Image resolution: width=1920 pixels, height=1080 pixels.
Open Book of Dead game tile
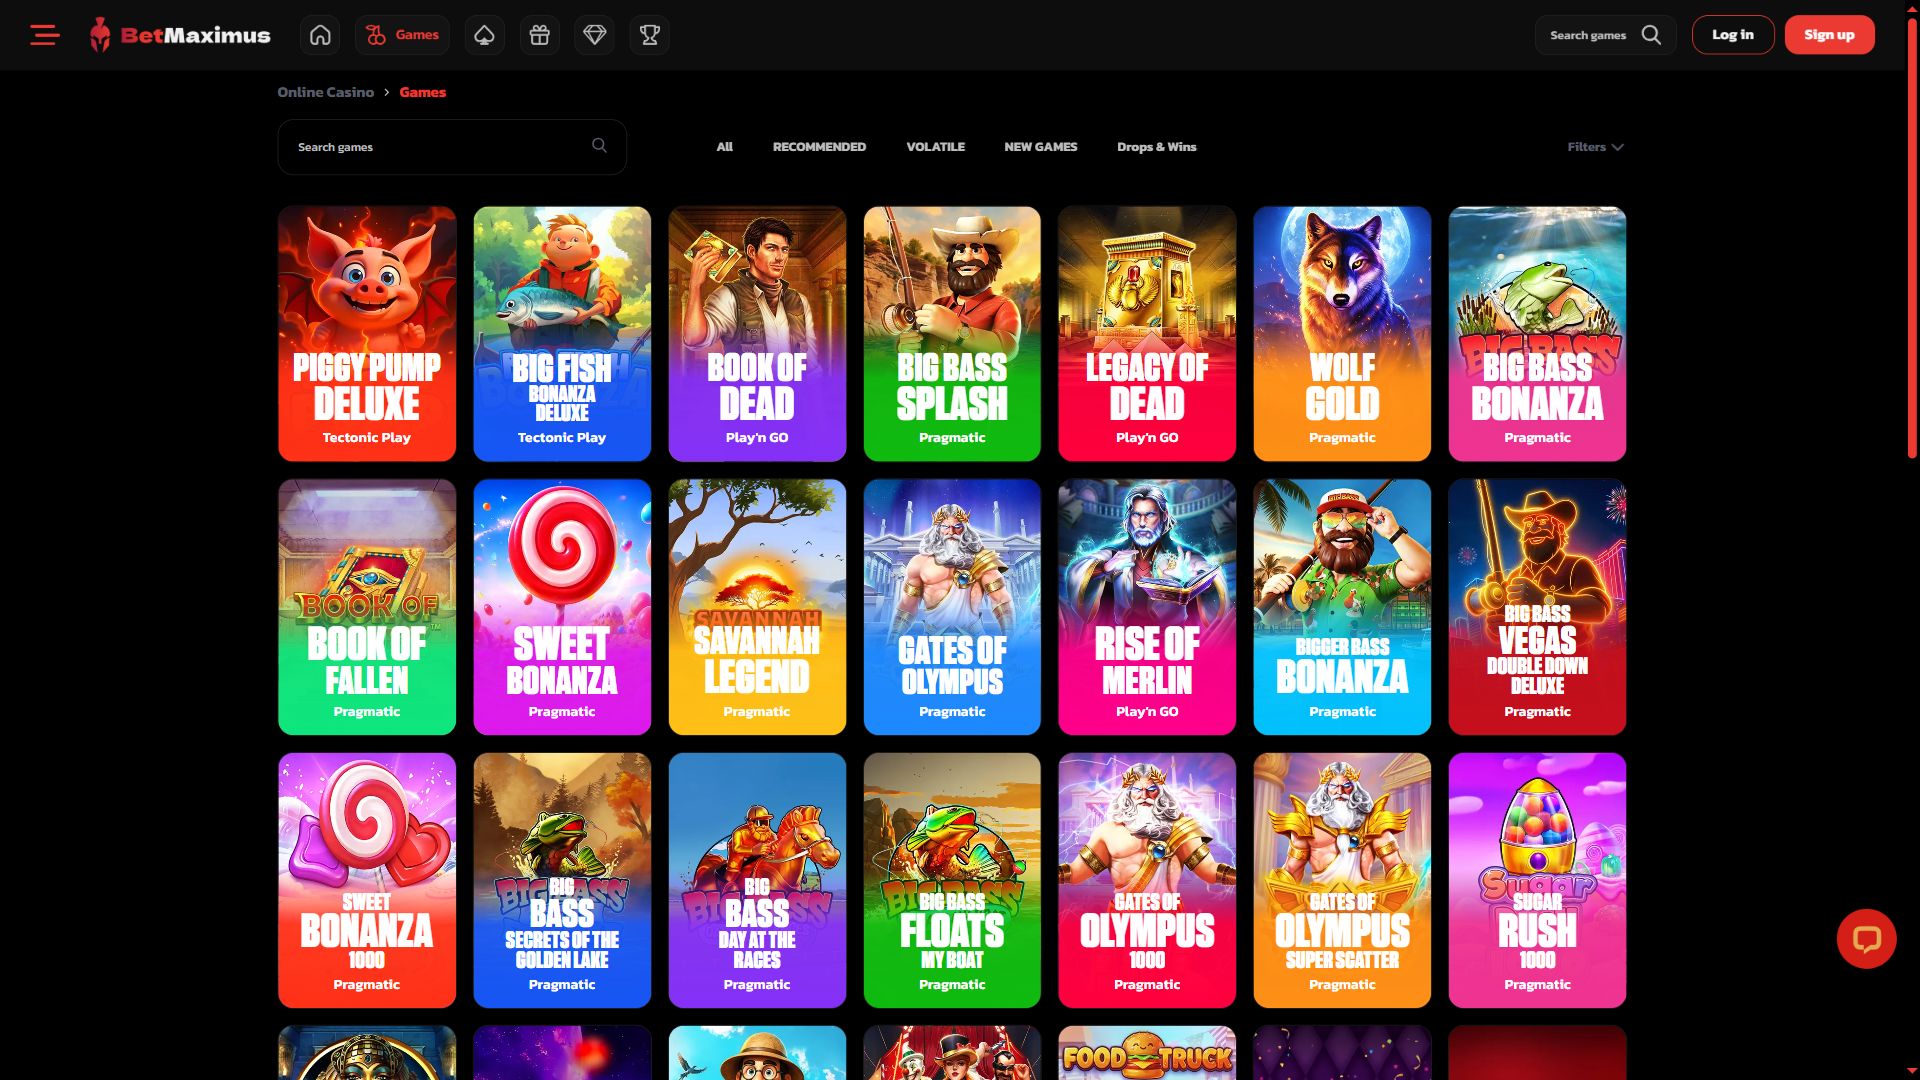(757, 334)
